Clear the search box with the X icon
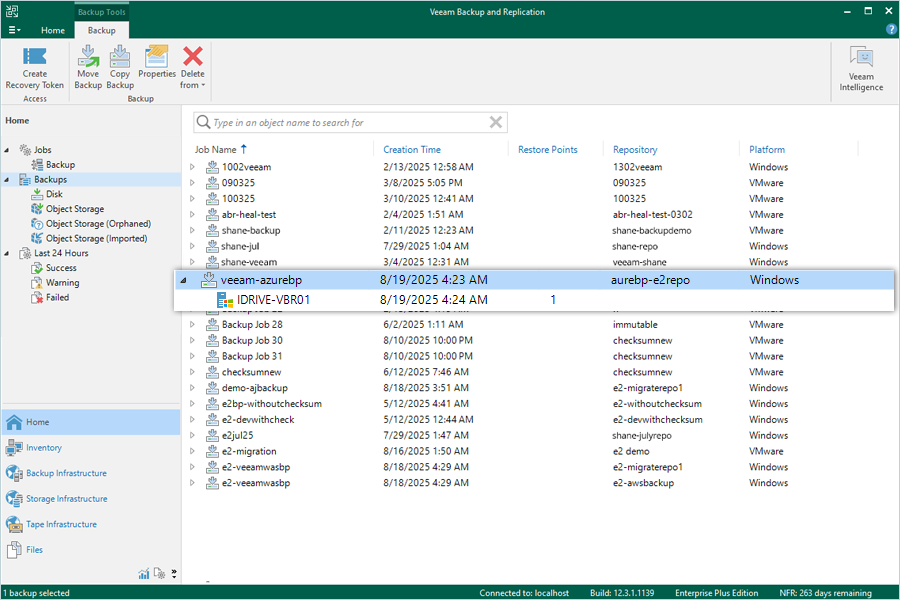Image resolution: width=900 pixels, height=600 pixels. click(496, 122)
